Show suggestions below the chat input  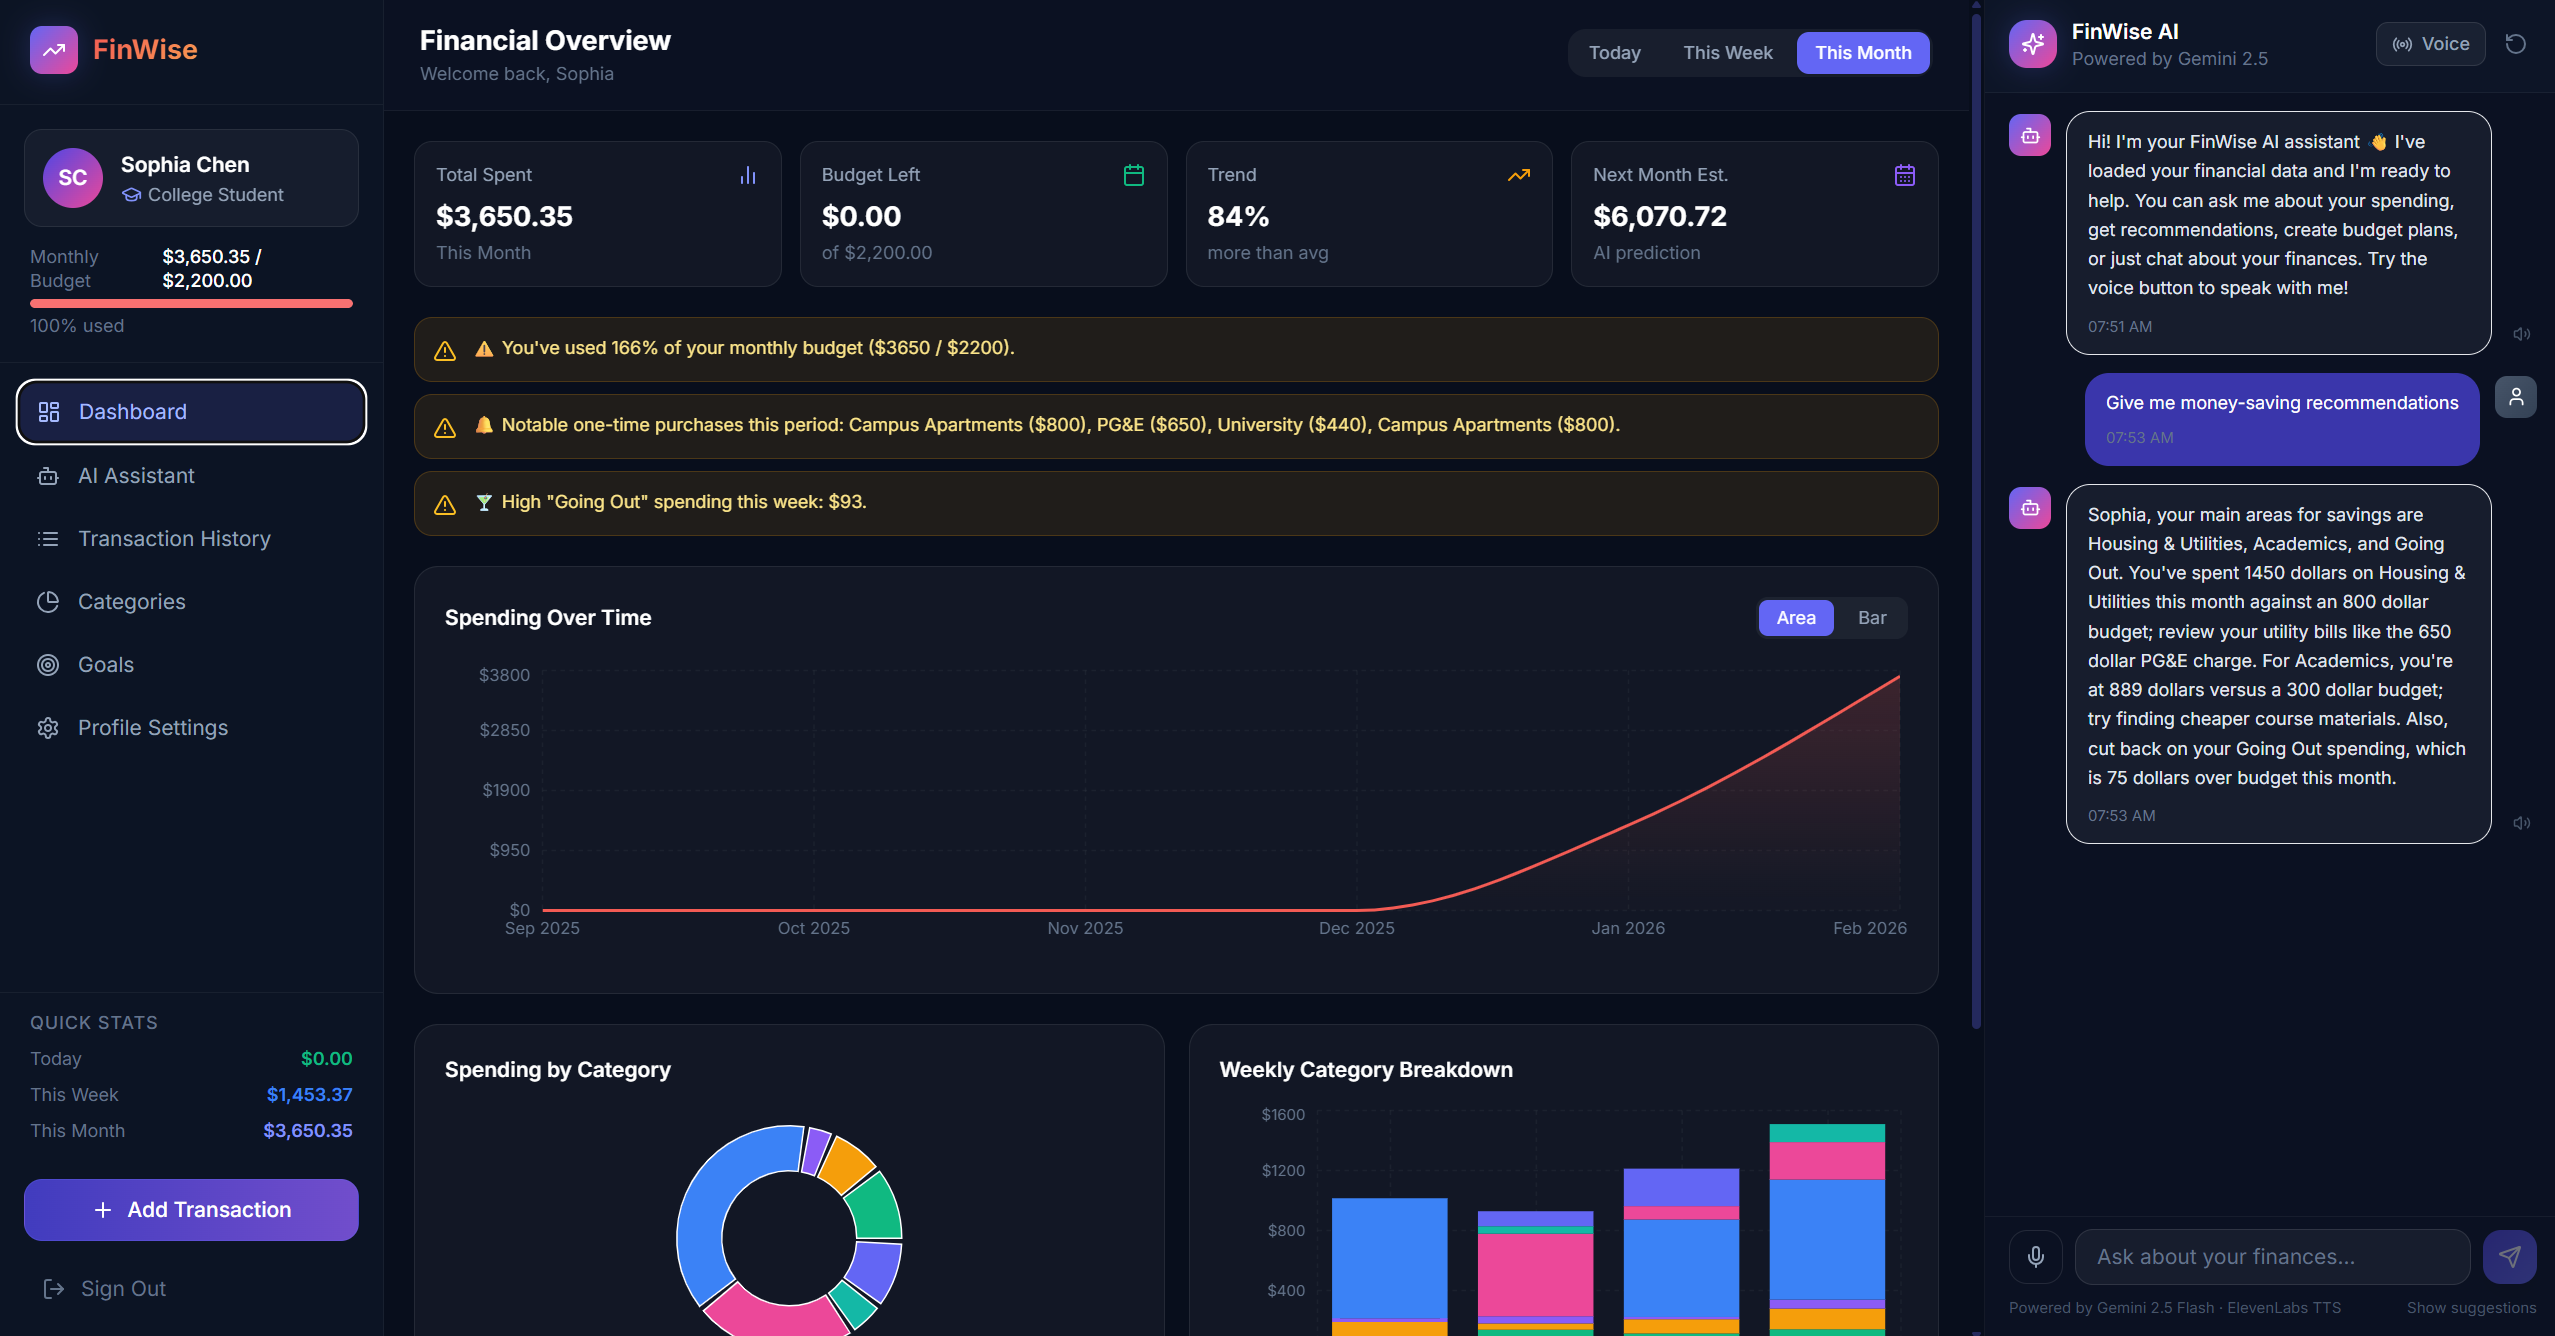(x=2470, y=1308)
